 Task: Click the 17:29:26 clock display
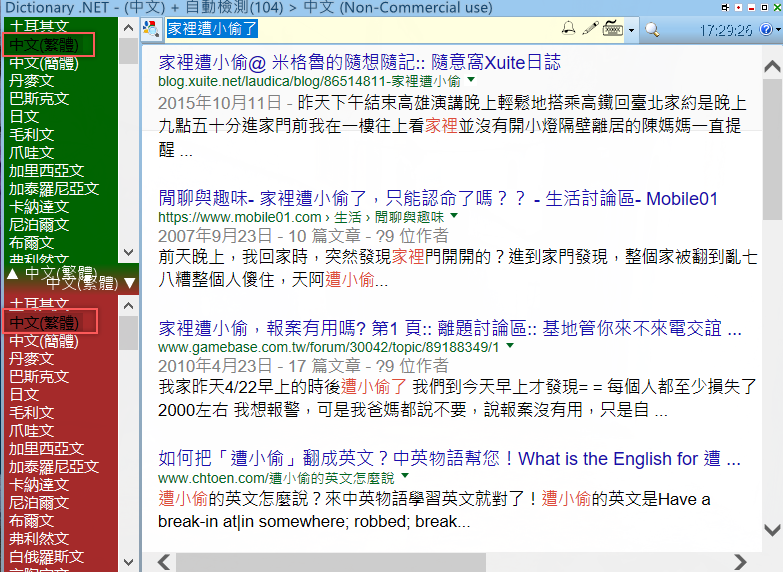726,30
